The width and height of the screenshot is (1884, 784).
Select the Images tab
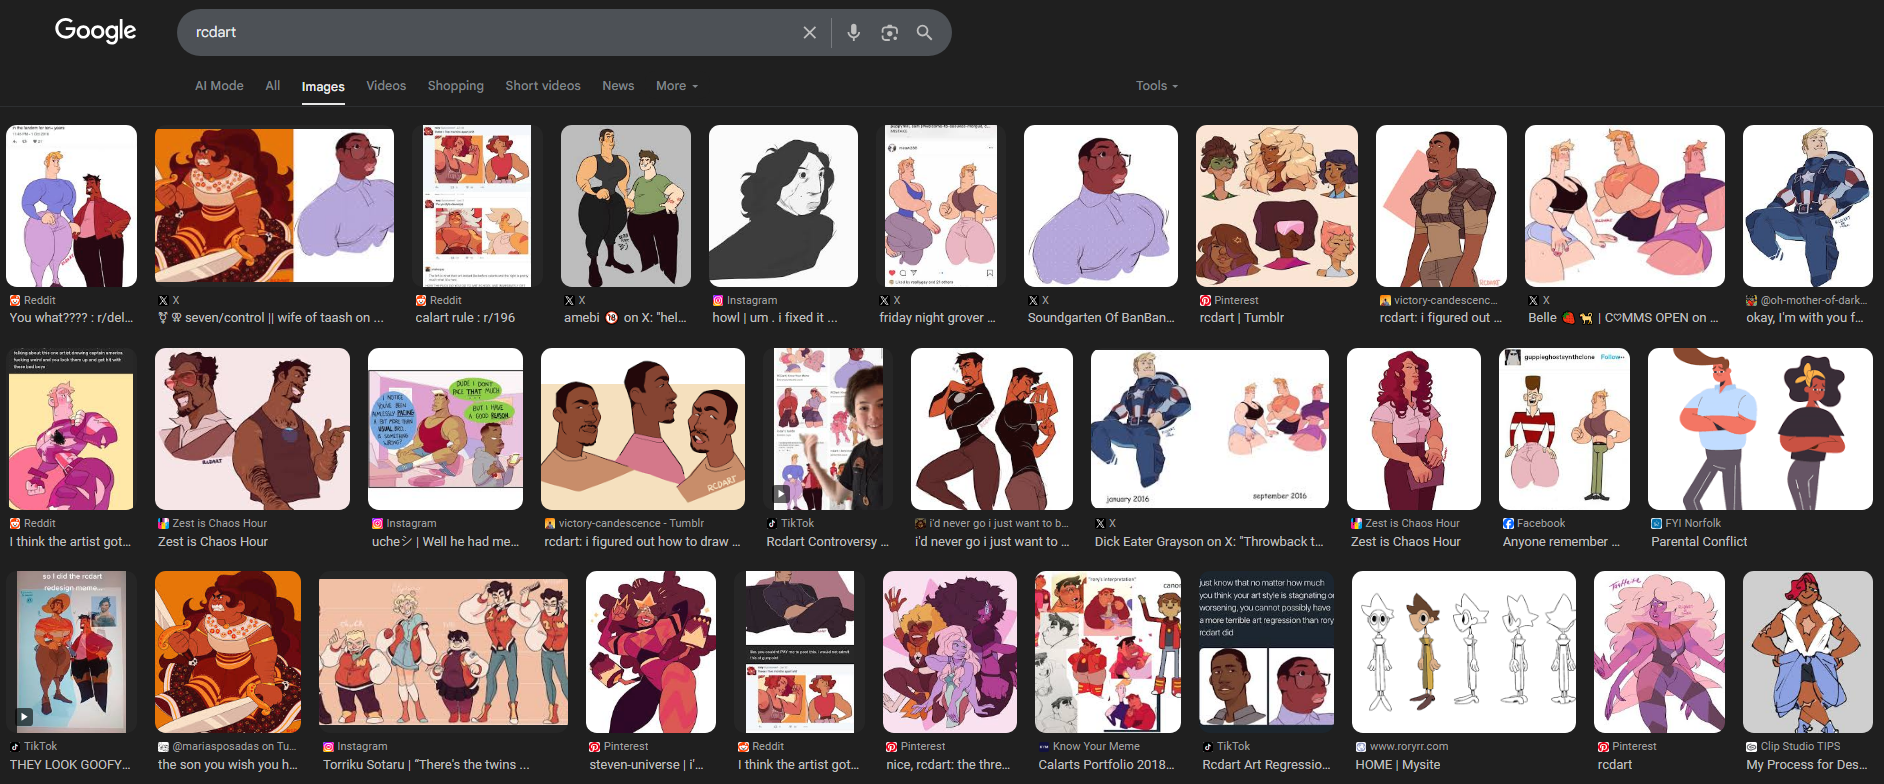click(323, 87)
